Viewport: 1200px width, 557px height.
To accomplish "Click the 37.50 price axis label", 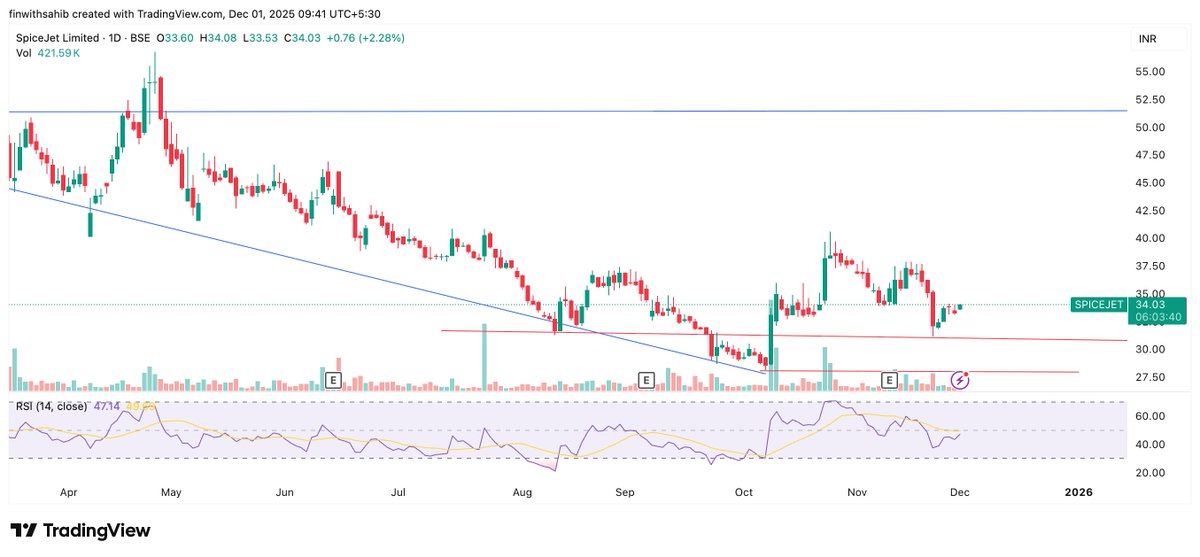I will click(x=1150, y=266).
